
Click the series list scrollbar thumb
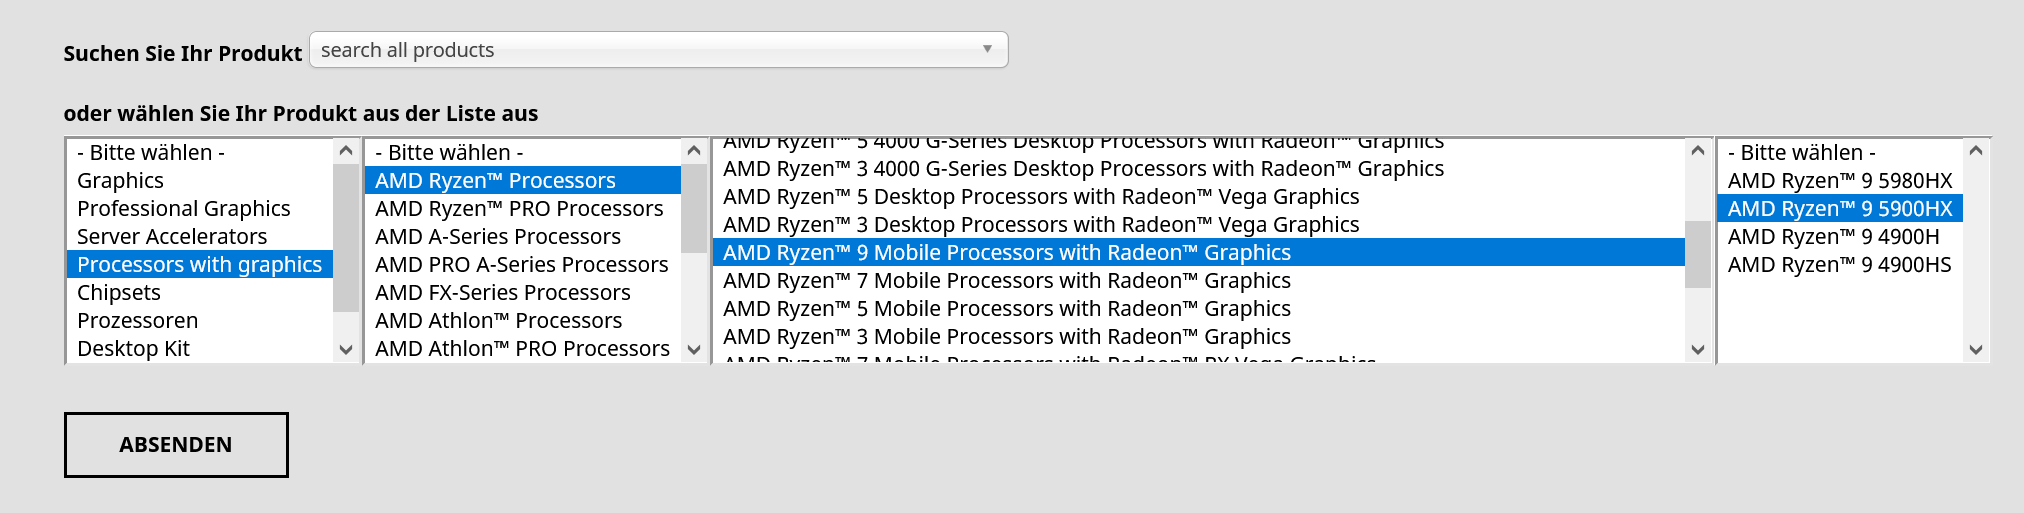point(1698,254)
